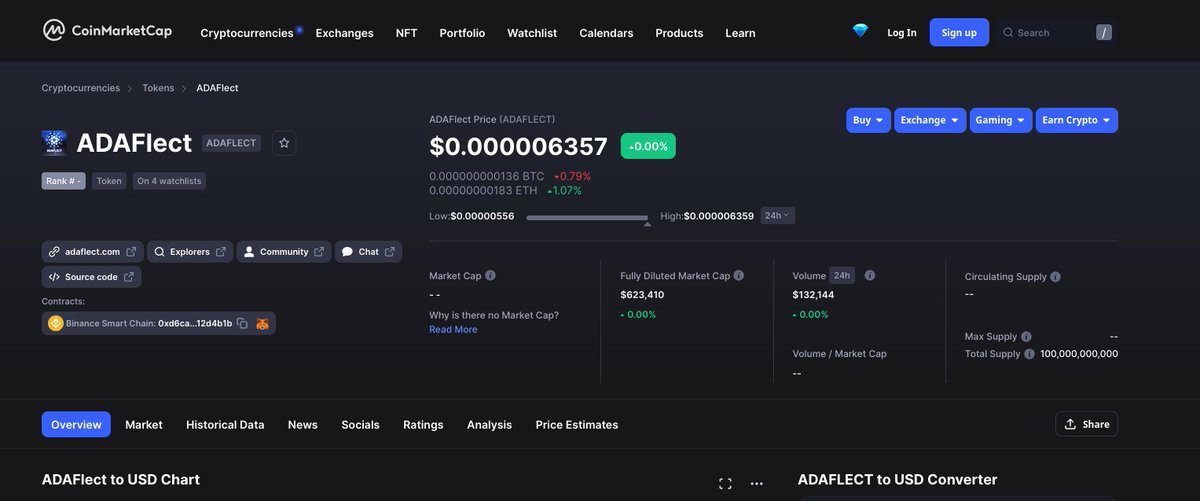Open the Learn menu
This screenshot has height=501, width=1200.
click(x=740, y=33)
